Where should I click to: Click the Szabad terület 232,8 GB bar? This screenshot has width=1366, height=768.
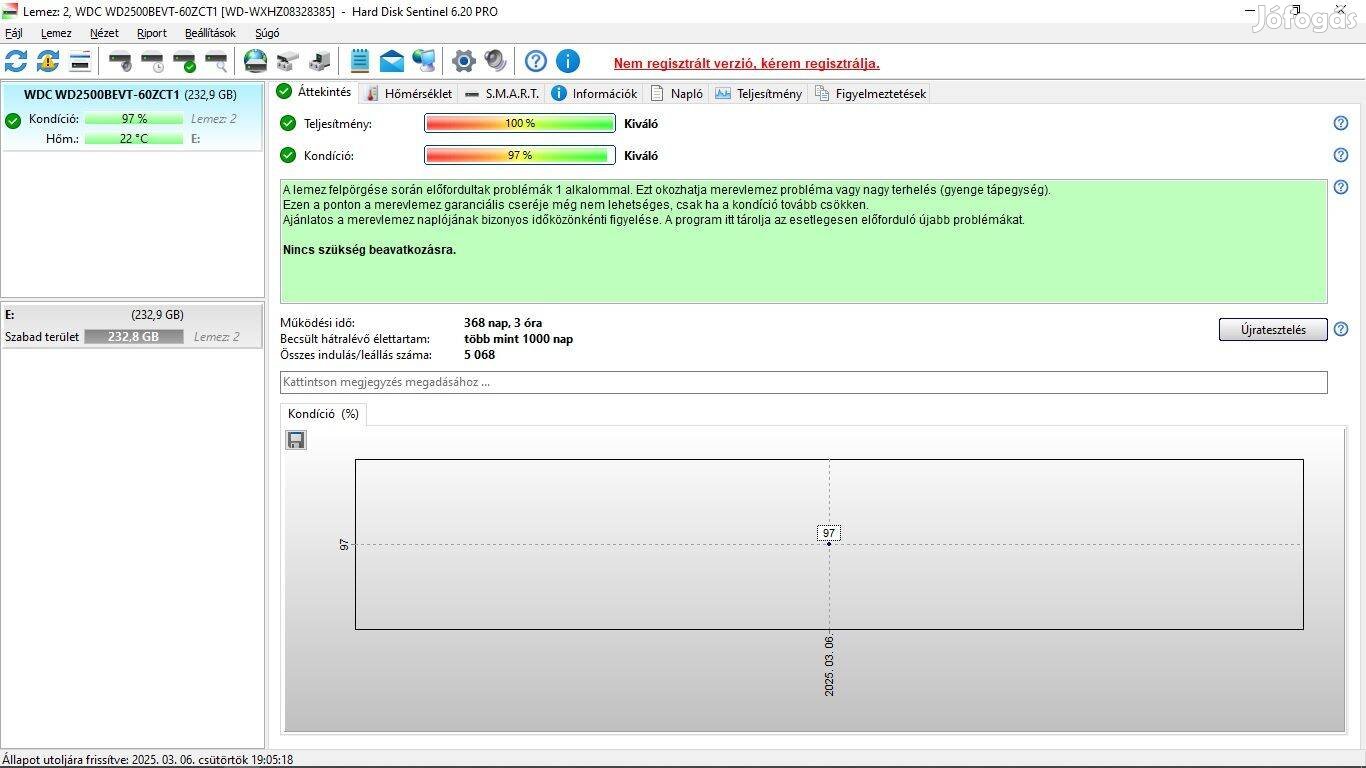click(134, 337)
